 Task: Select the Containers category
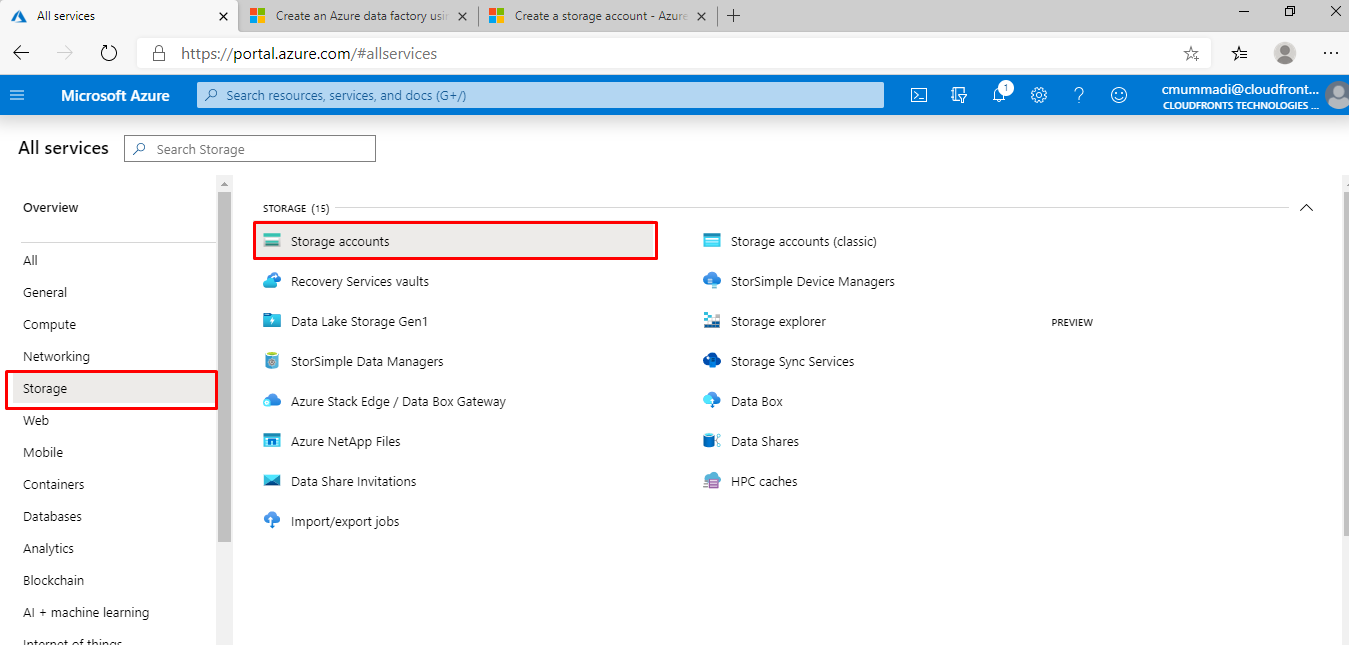pyautogui.click(x=54, y=485)
